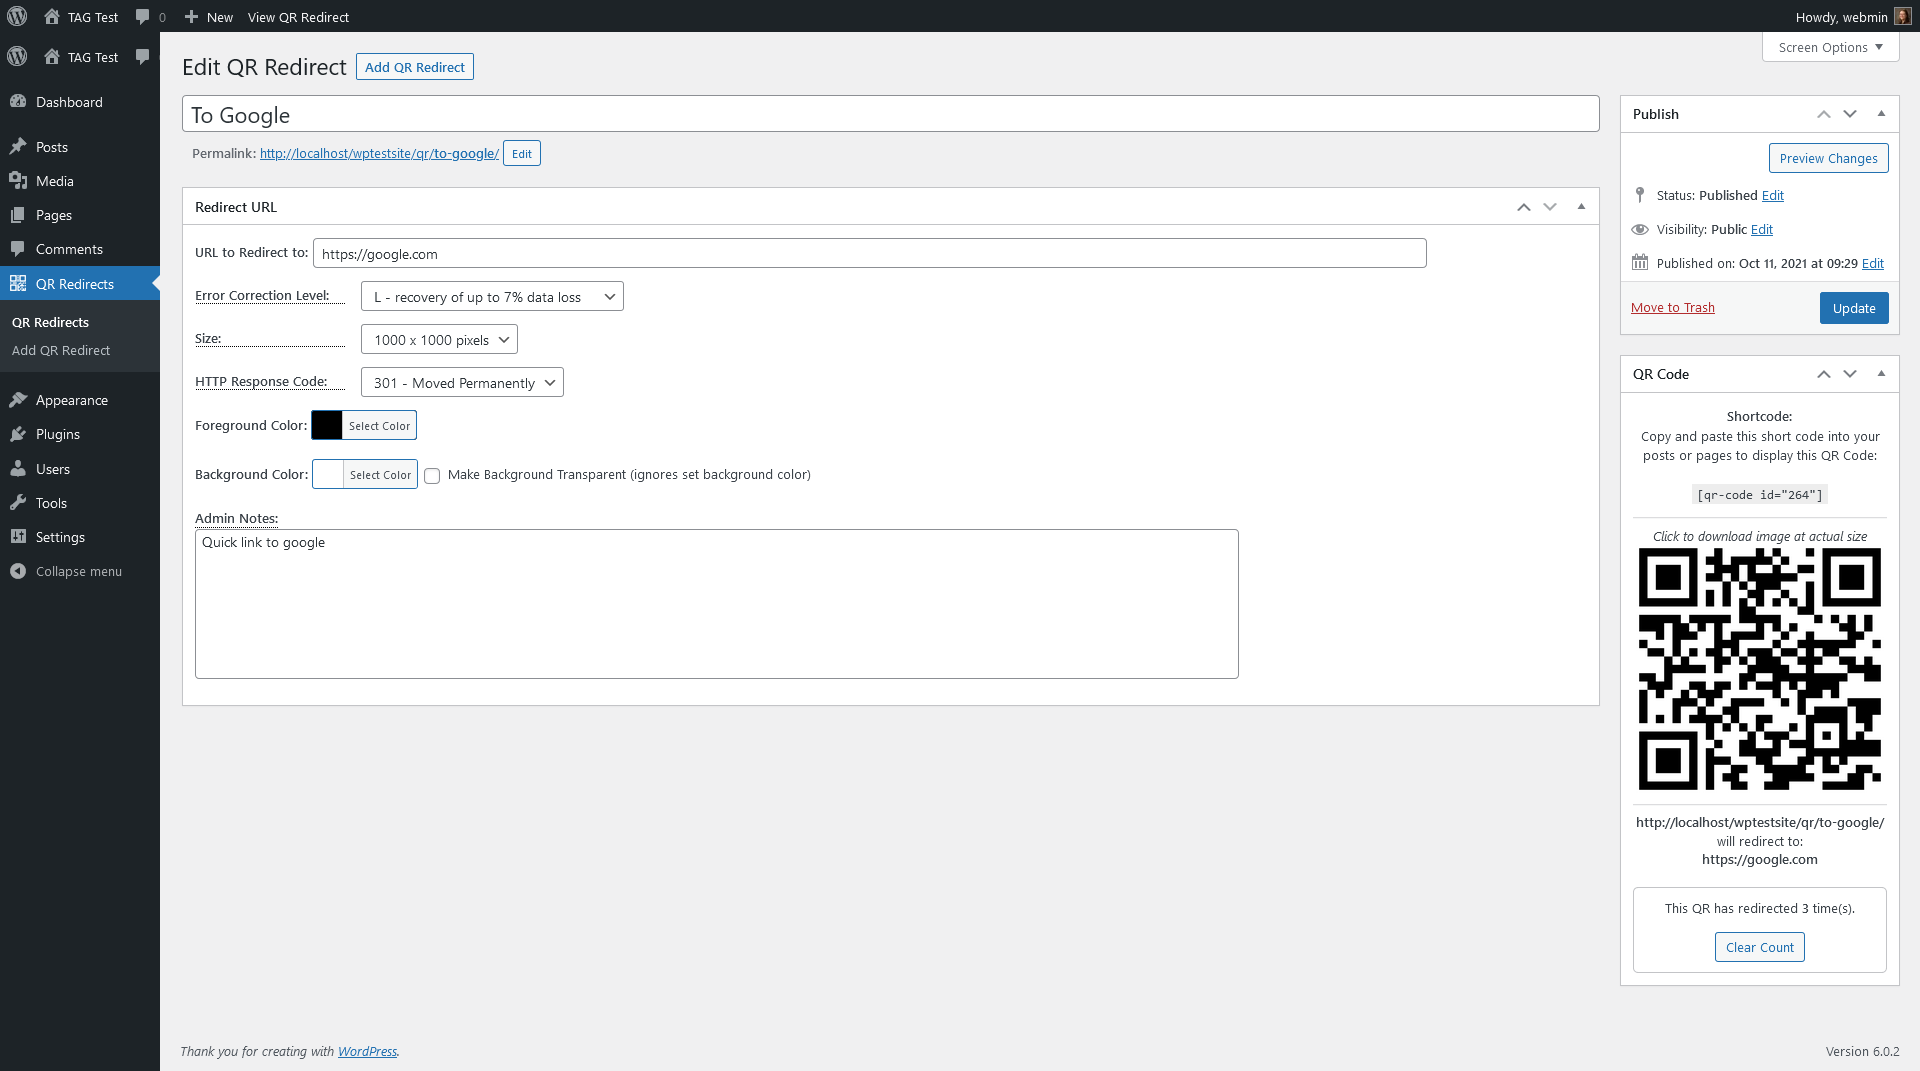Click Edit next to Status: Published
Screen dimensions: 1920x1071
click(x=1772, y=195)
